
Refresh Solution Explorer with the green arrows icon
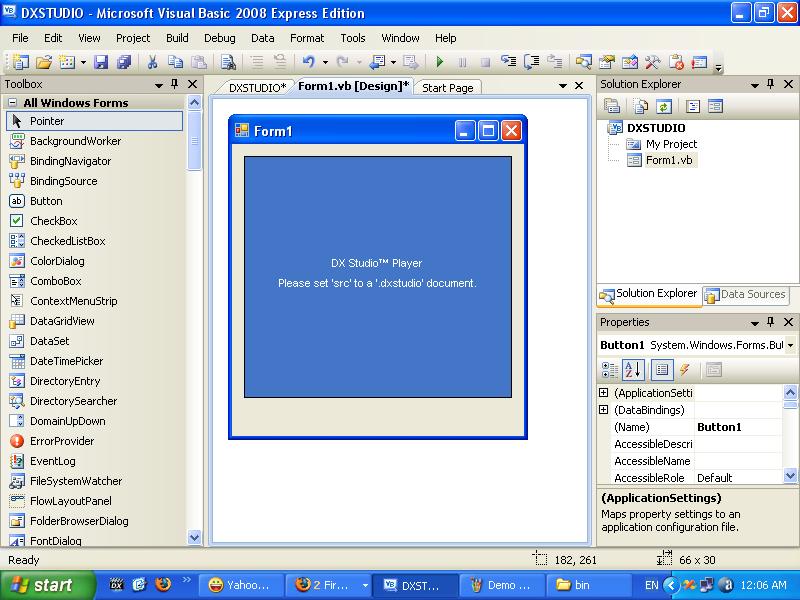tap(663, 106)
